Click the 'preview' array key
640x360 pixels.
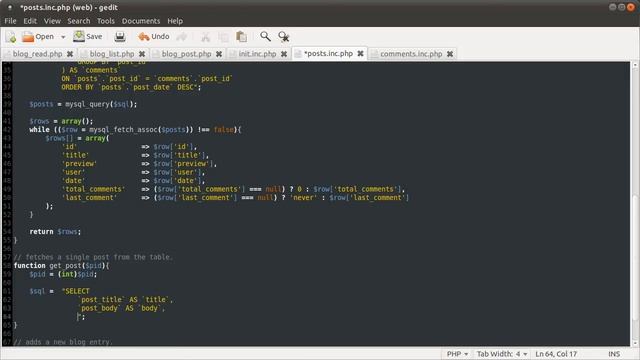coord(79,164)
